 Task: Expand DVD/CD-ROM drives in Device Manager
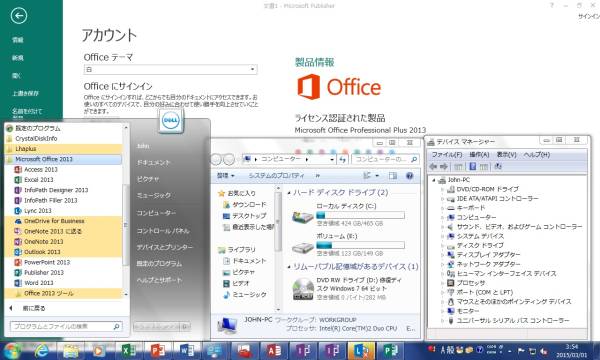(442, 189)
